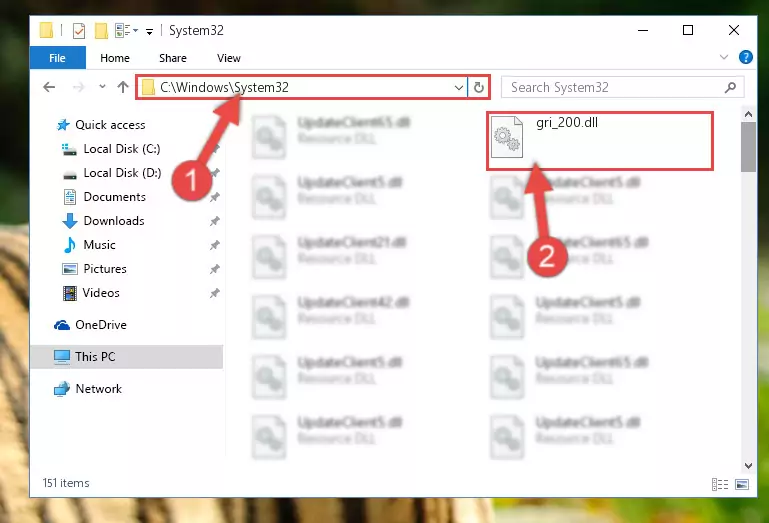Viewport: 769px width, 523px height.
Task: Minimize the System32 window
Action: click(643, 30)
